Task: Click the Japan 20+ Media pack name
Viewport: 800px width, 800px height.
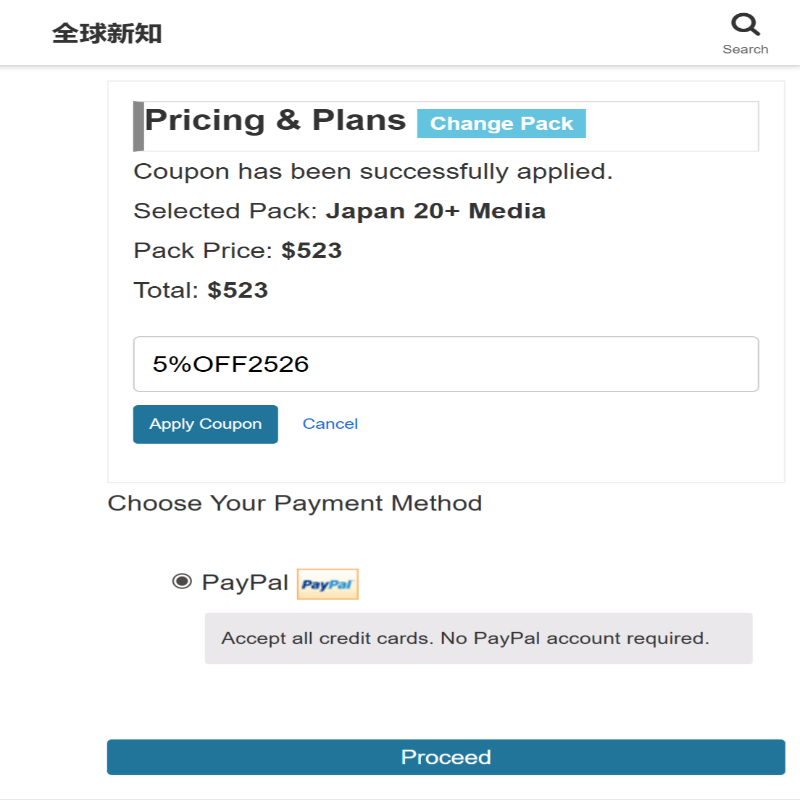Action: (436, 211)
